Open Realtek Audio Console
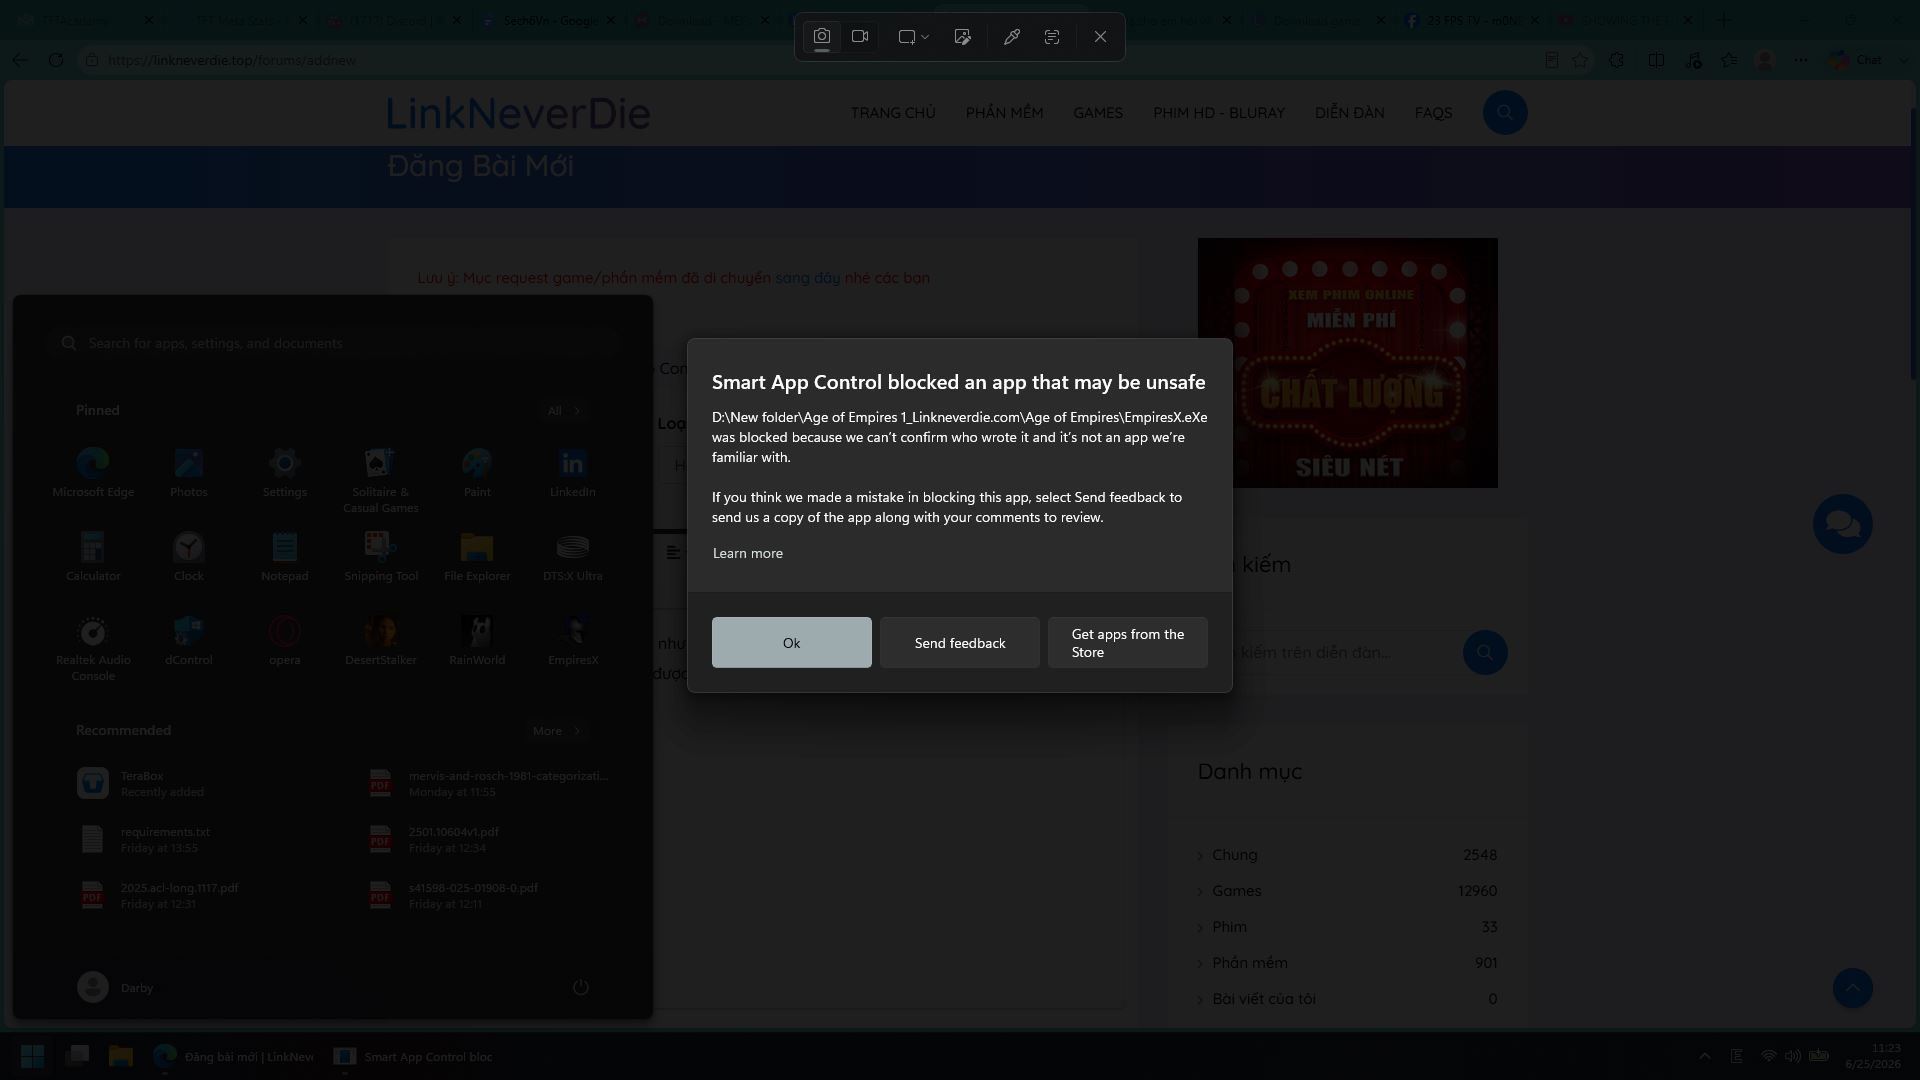1920x1080 pixels. 93,649
